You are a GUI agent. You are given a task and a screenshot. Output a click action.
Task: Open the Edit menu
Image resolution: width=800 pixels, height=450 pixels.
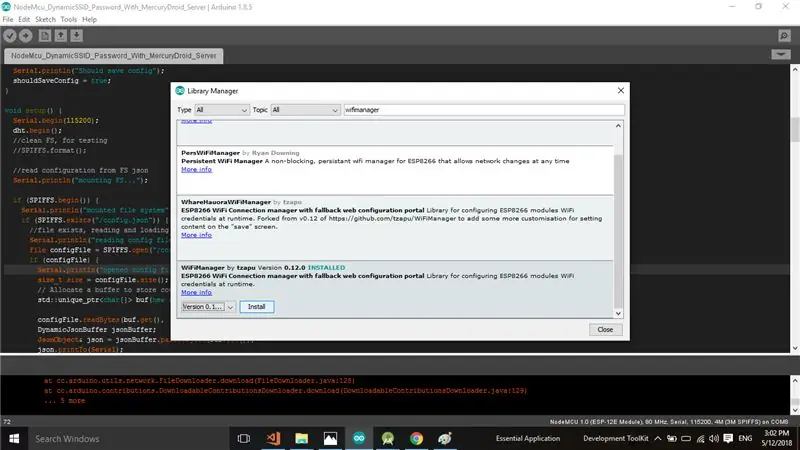(x=24, y=19)
